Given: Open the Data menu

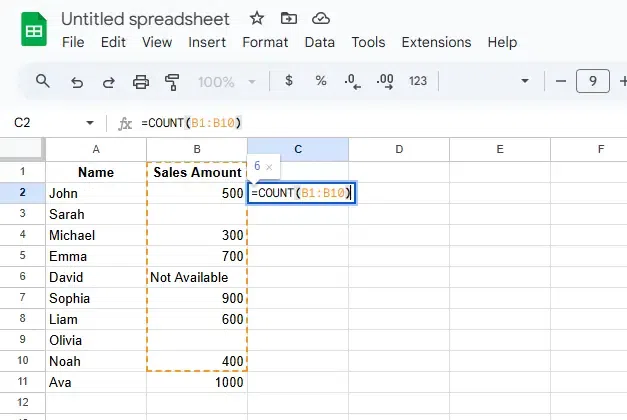Looking at the screenshot, I should (x=319, y=42).
